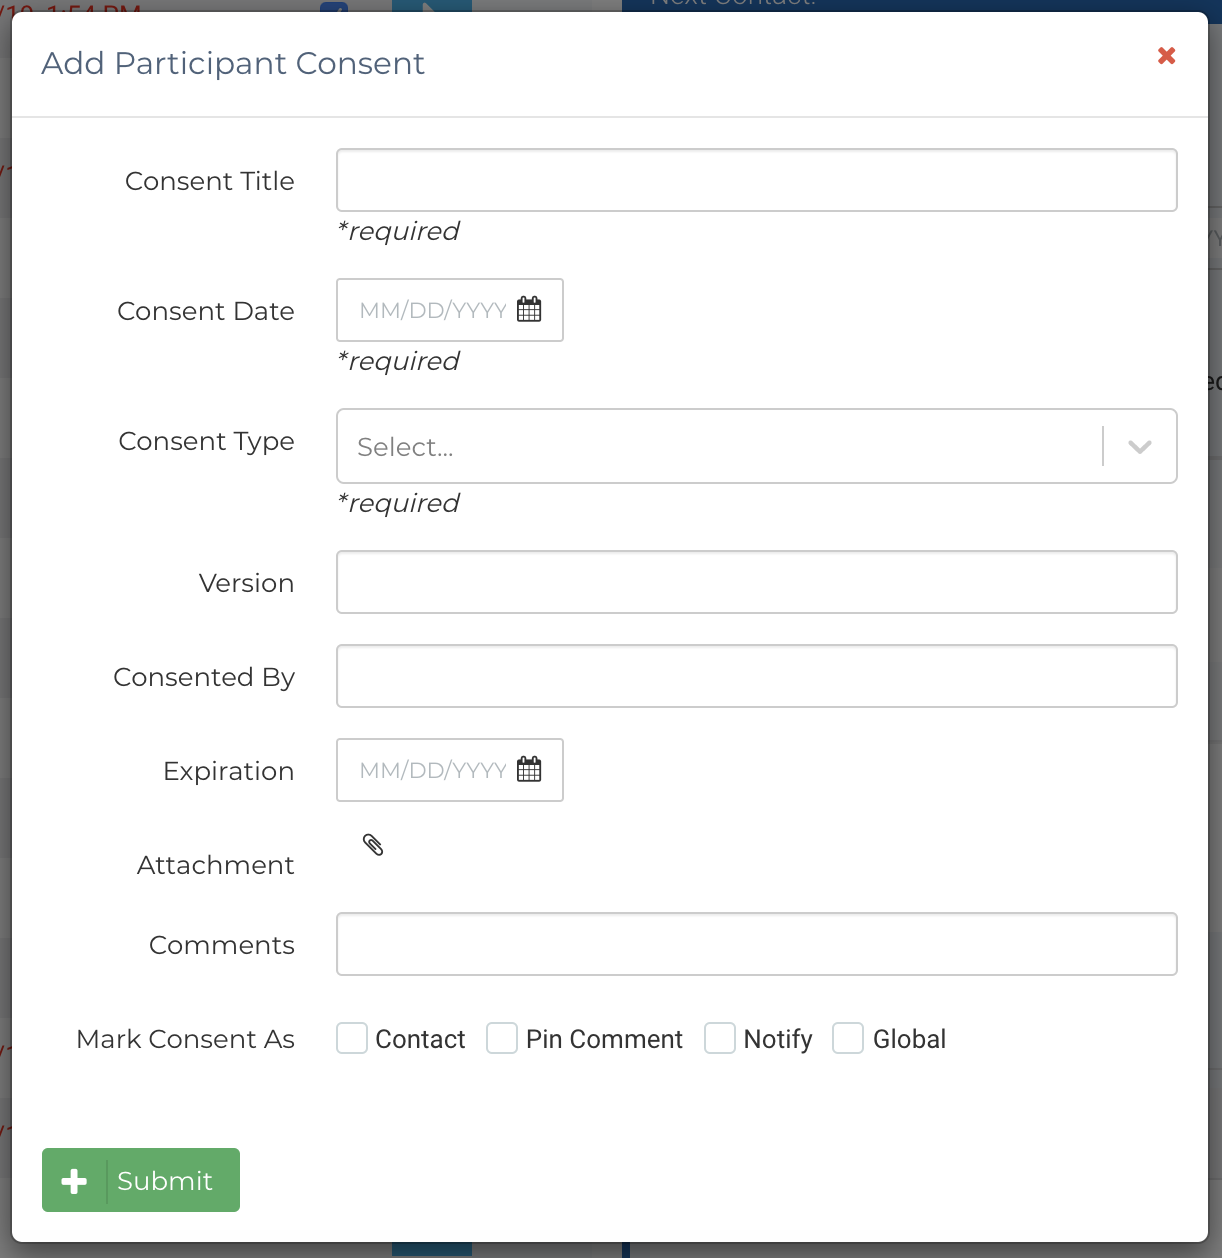Check the Notify option
The width and height of the screenshot is (1222, 1258).
click(720, 1039)
